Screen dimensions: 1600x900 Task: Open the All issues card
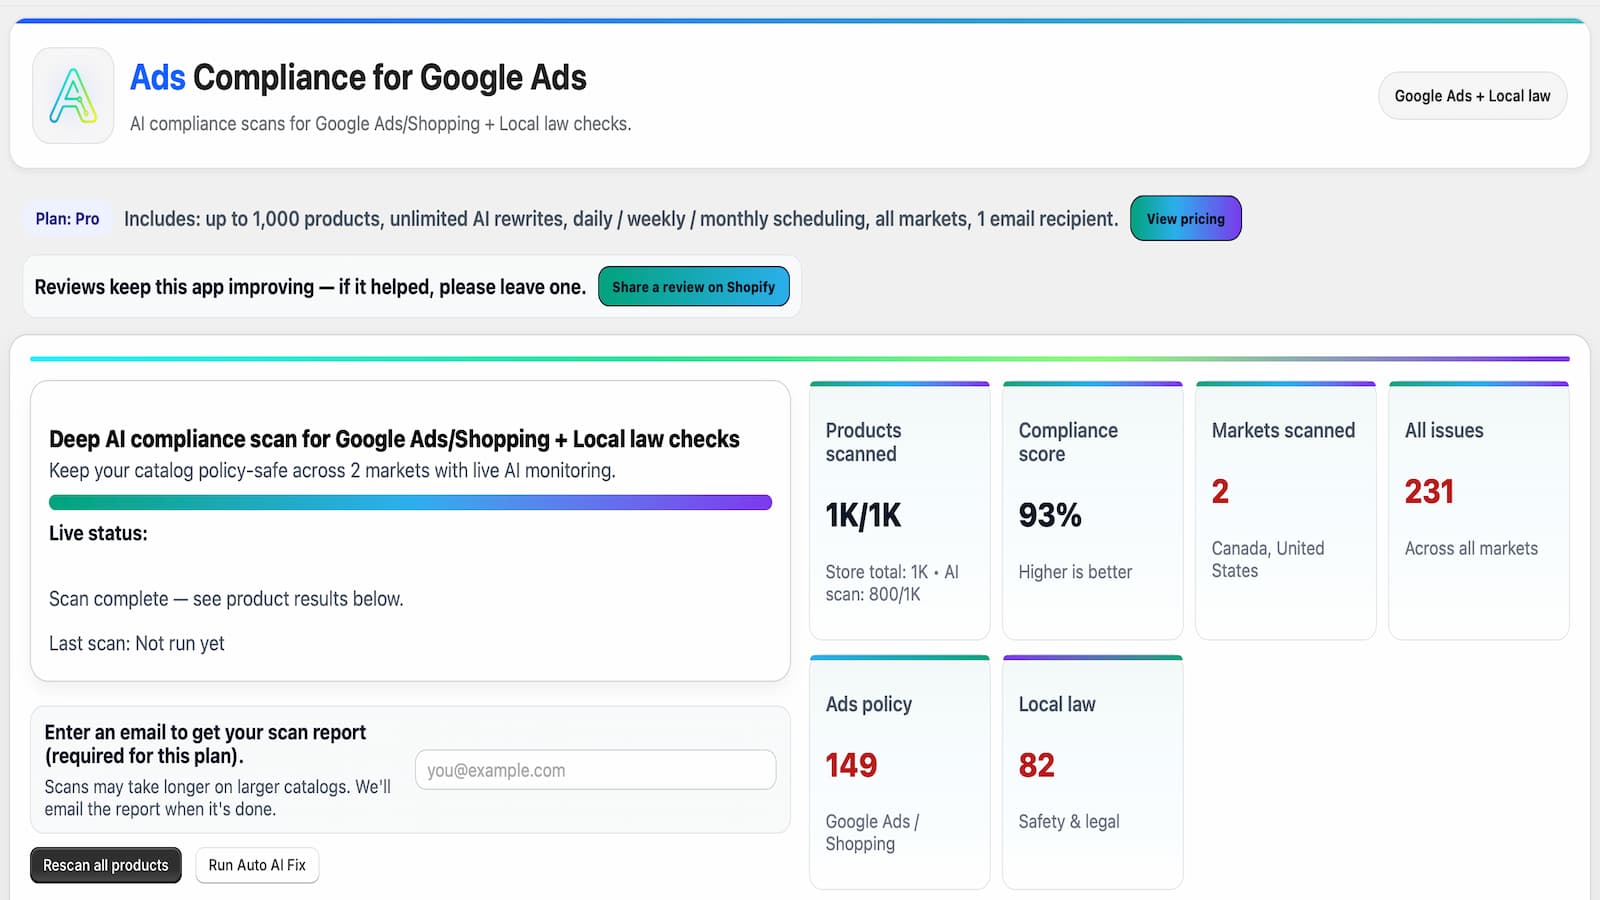(x=1478, y=511)
